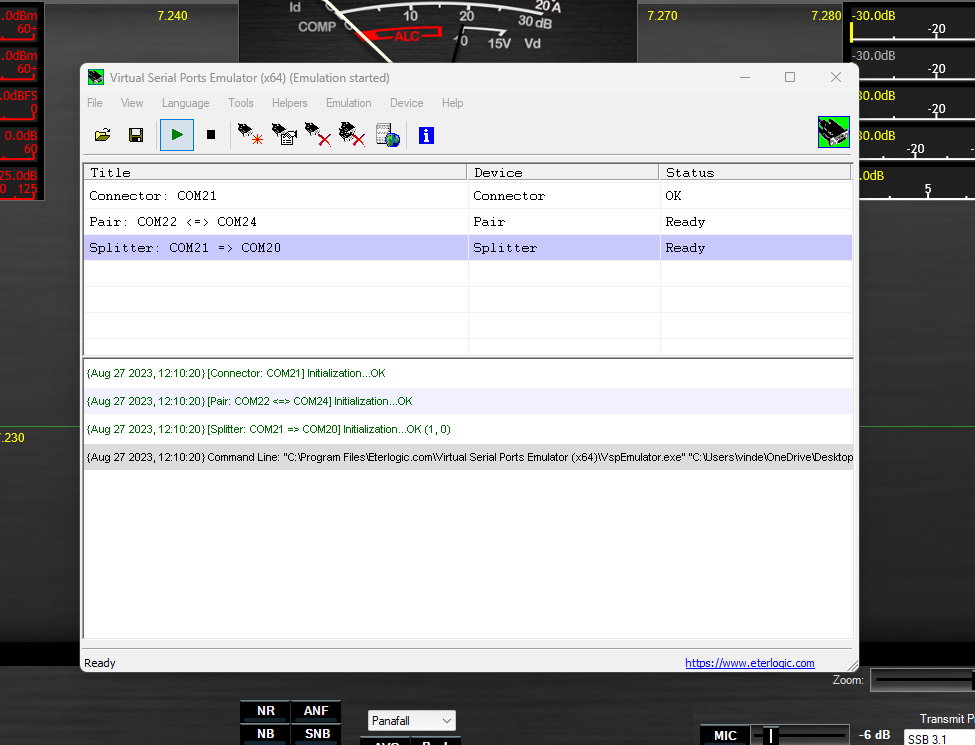Viewport: 975px width, 745px height.
Task: Click the Ready status of the Splitter device
Action: tap(685, 248)
